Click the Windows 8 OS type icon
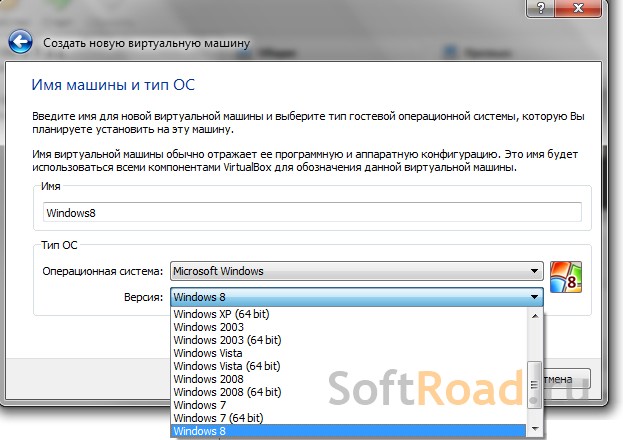This screenshot has width=623, height=440. (566, 277)
